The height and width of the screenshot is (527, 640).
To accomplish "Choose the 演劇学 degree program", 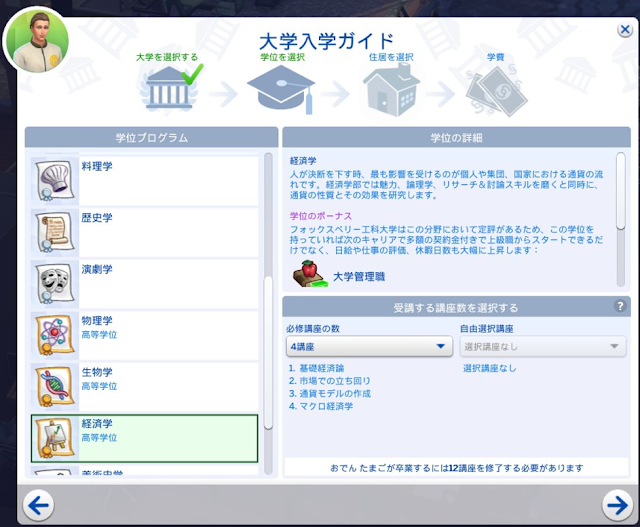I will pos(144,283).
